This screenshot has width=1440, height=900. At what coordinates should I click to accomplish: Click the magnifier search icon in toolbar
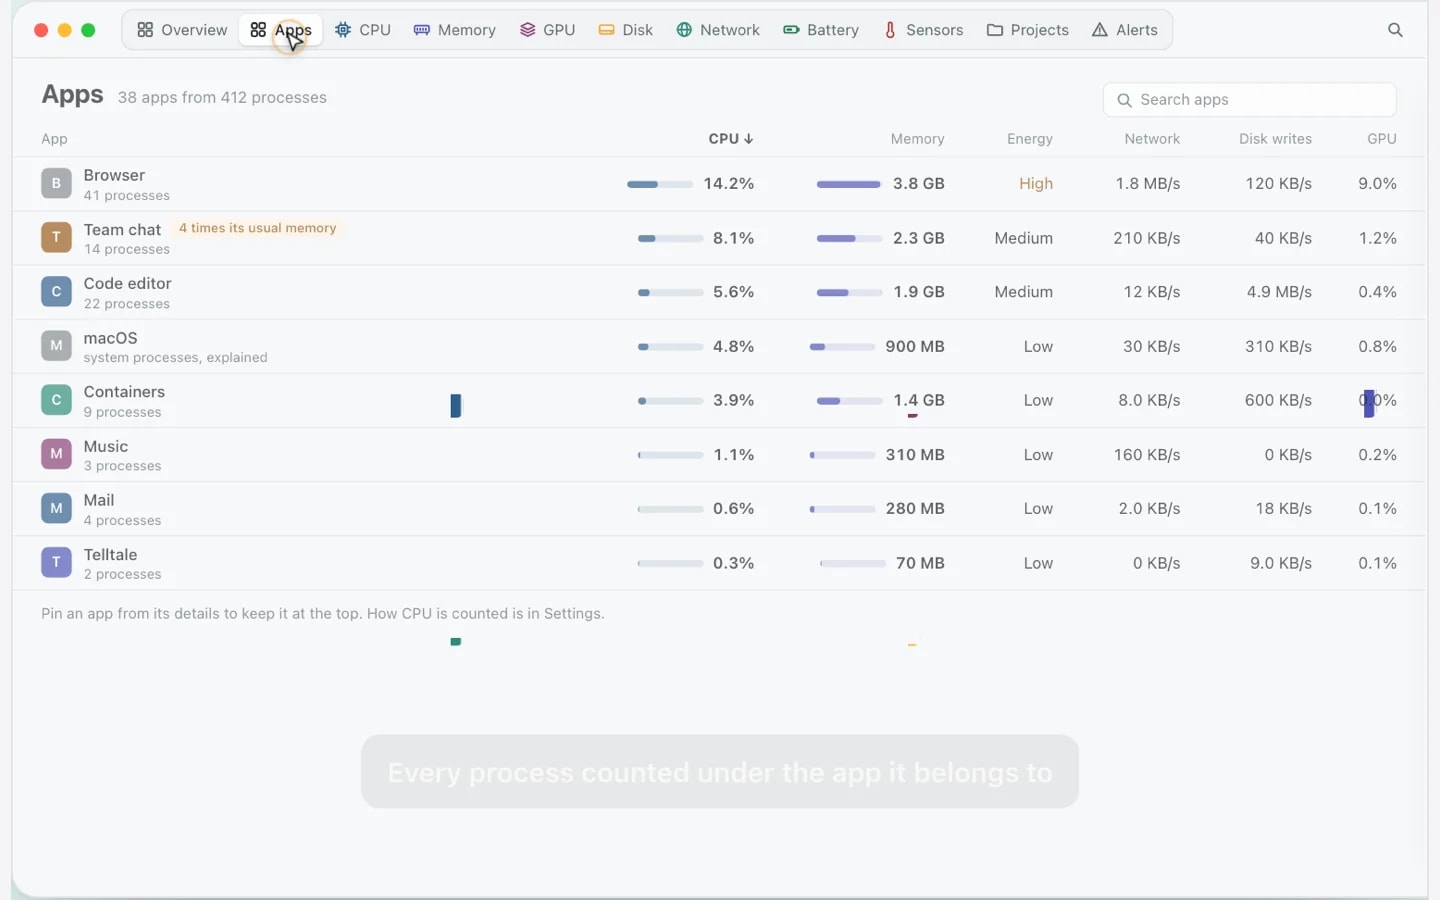[x=1395, y=30]
